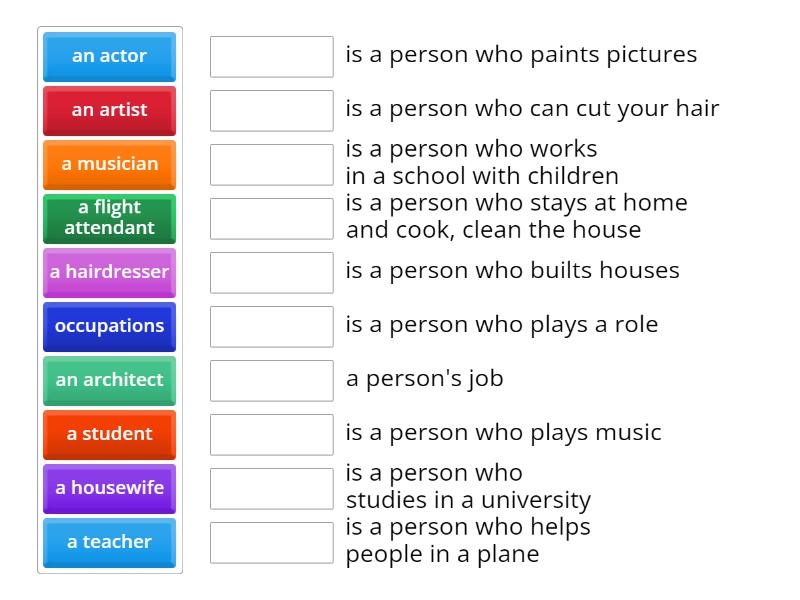The height and width of the screenshot is (600, 800).
Task: Select the slot next to "plays a role"
Action: 271,327
